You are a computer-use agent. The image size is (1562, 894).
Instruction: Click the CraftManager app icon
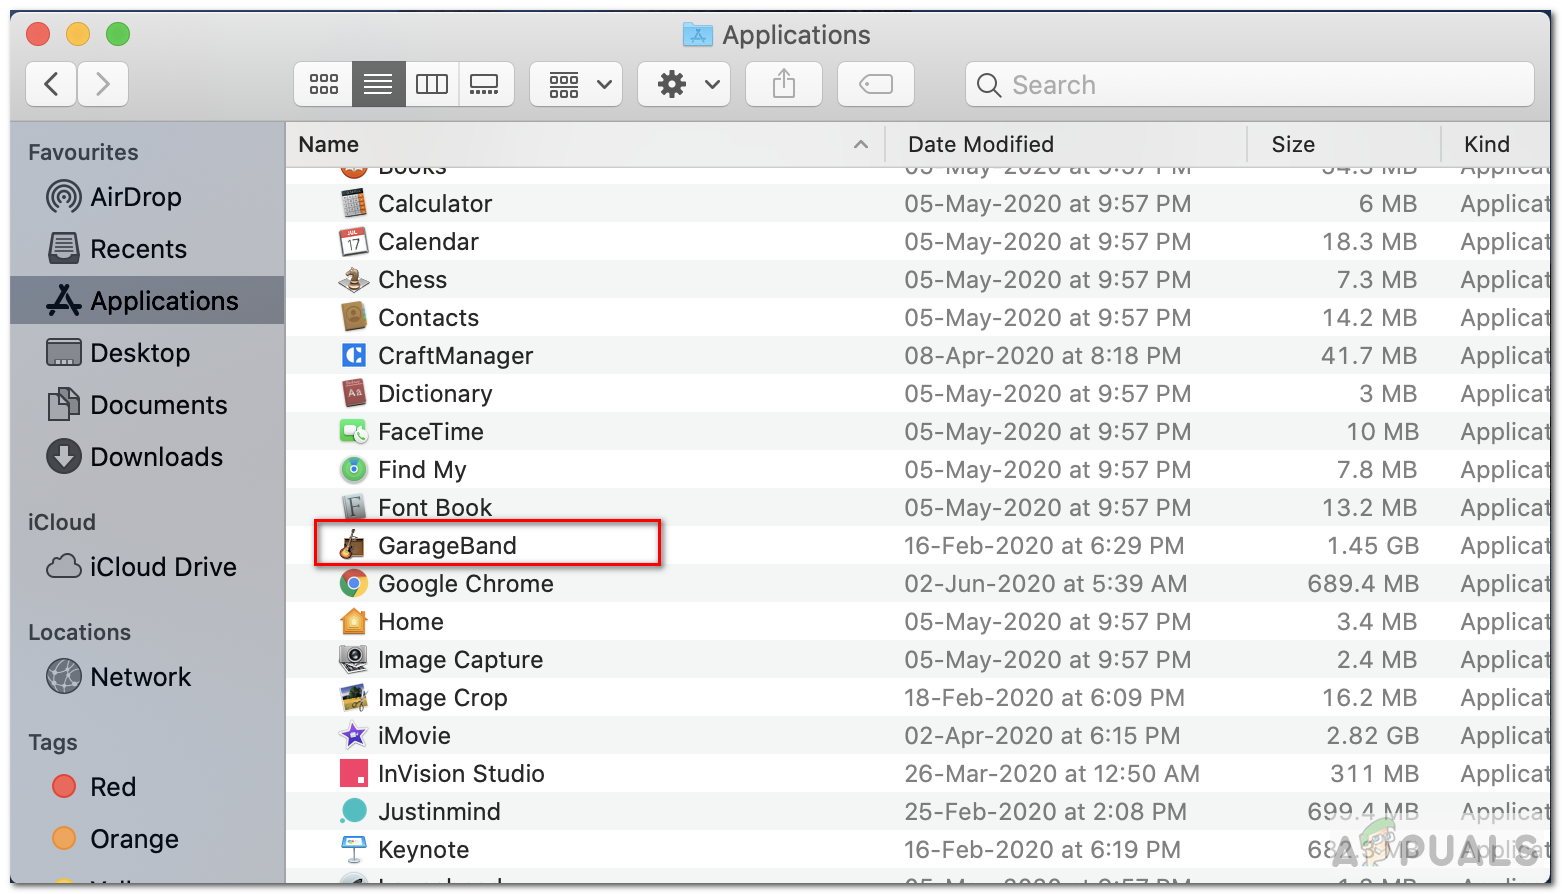click(354, 355)
